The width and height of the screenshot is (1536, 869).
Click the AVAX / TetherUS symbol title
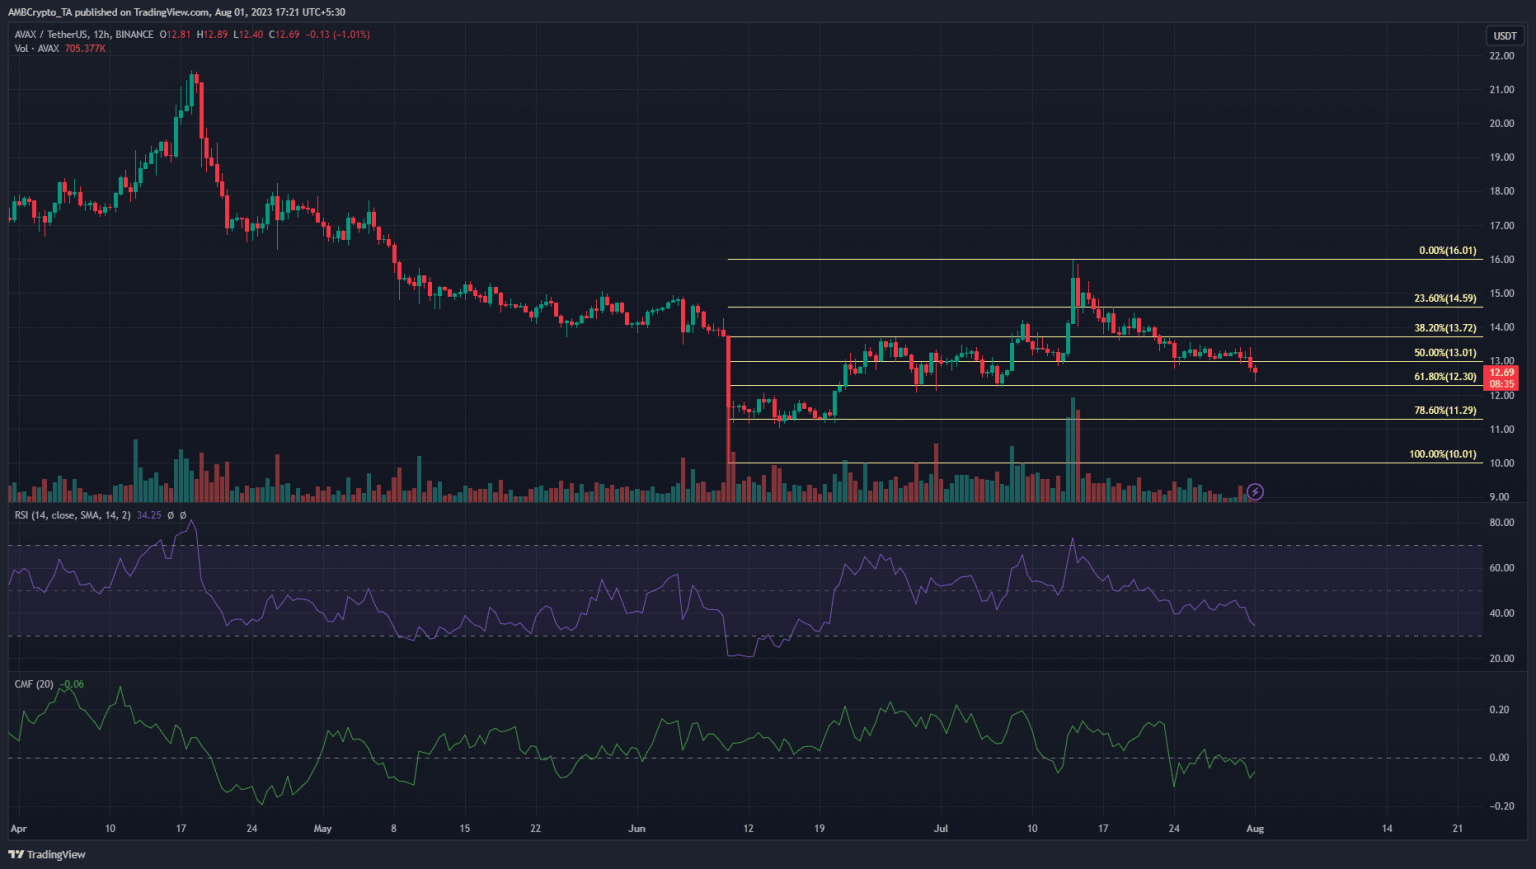coord(55,34)
